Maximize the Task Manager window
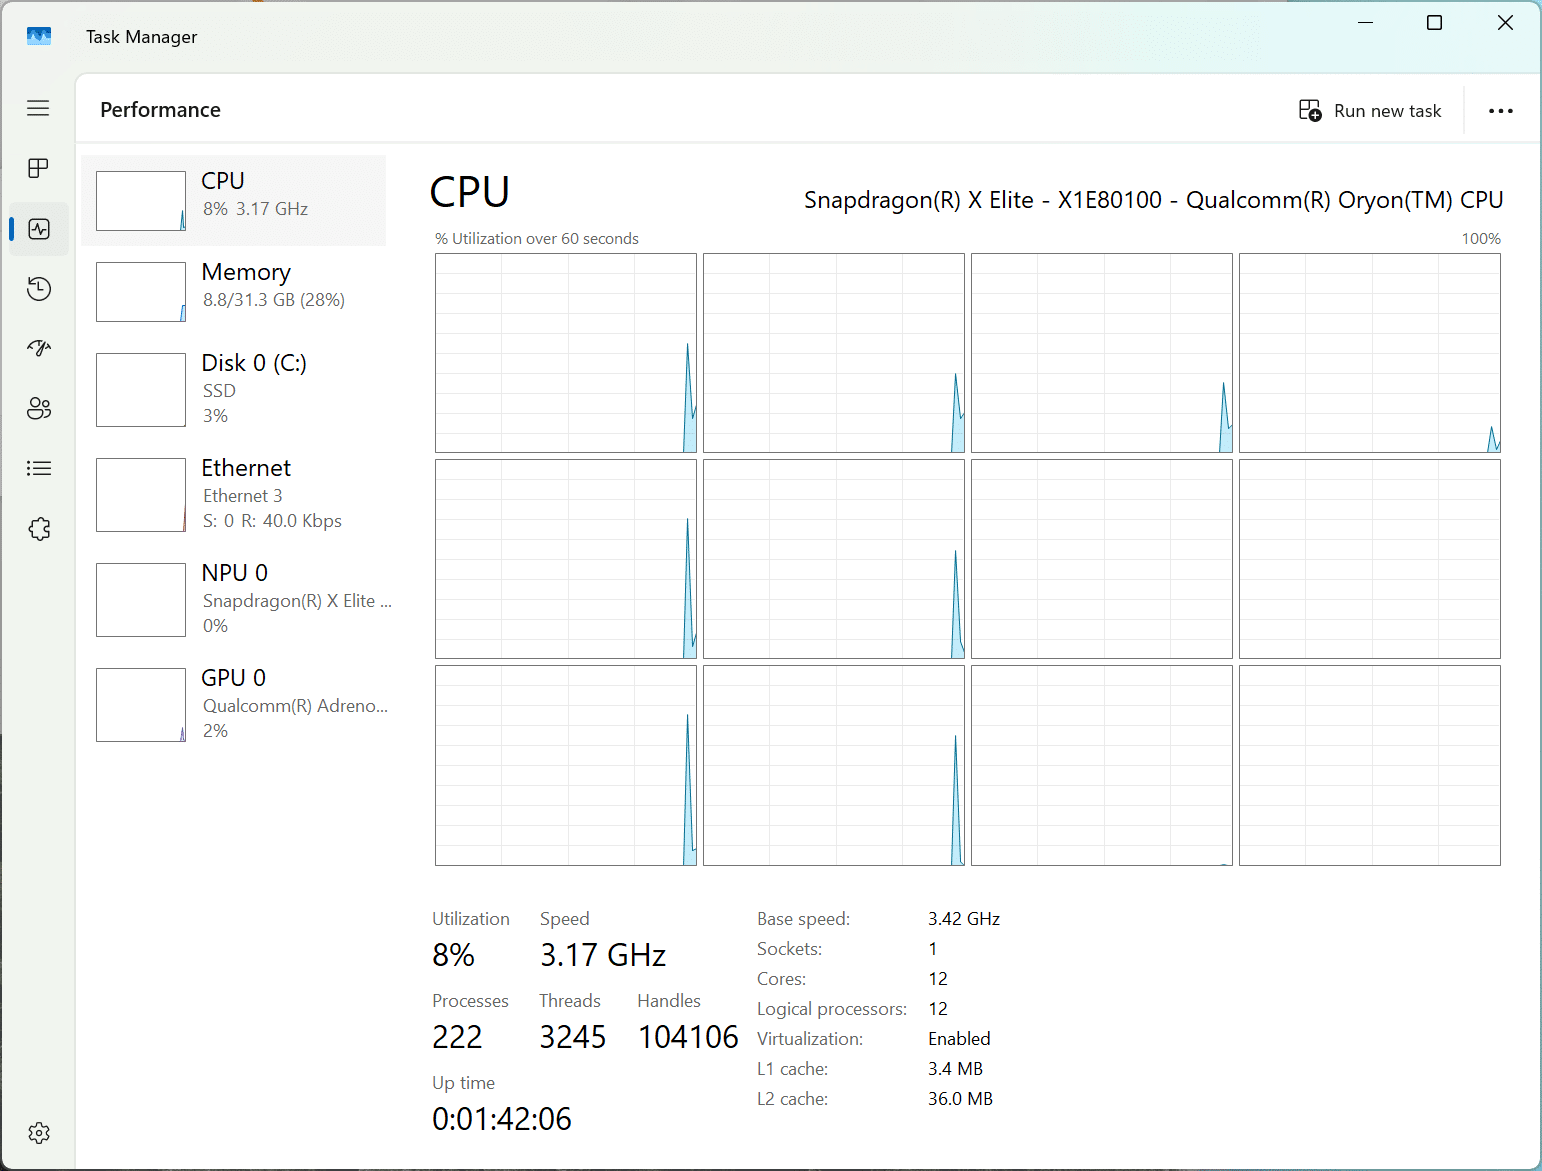Screen dimensions: 1542x1171 tap(1434, 23)
